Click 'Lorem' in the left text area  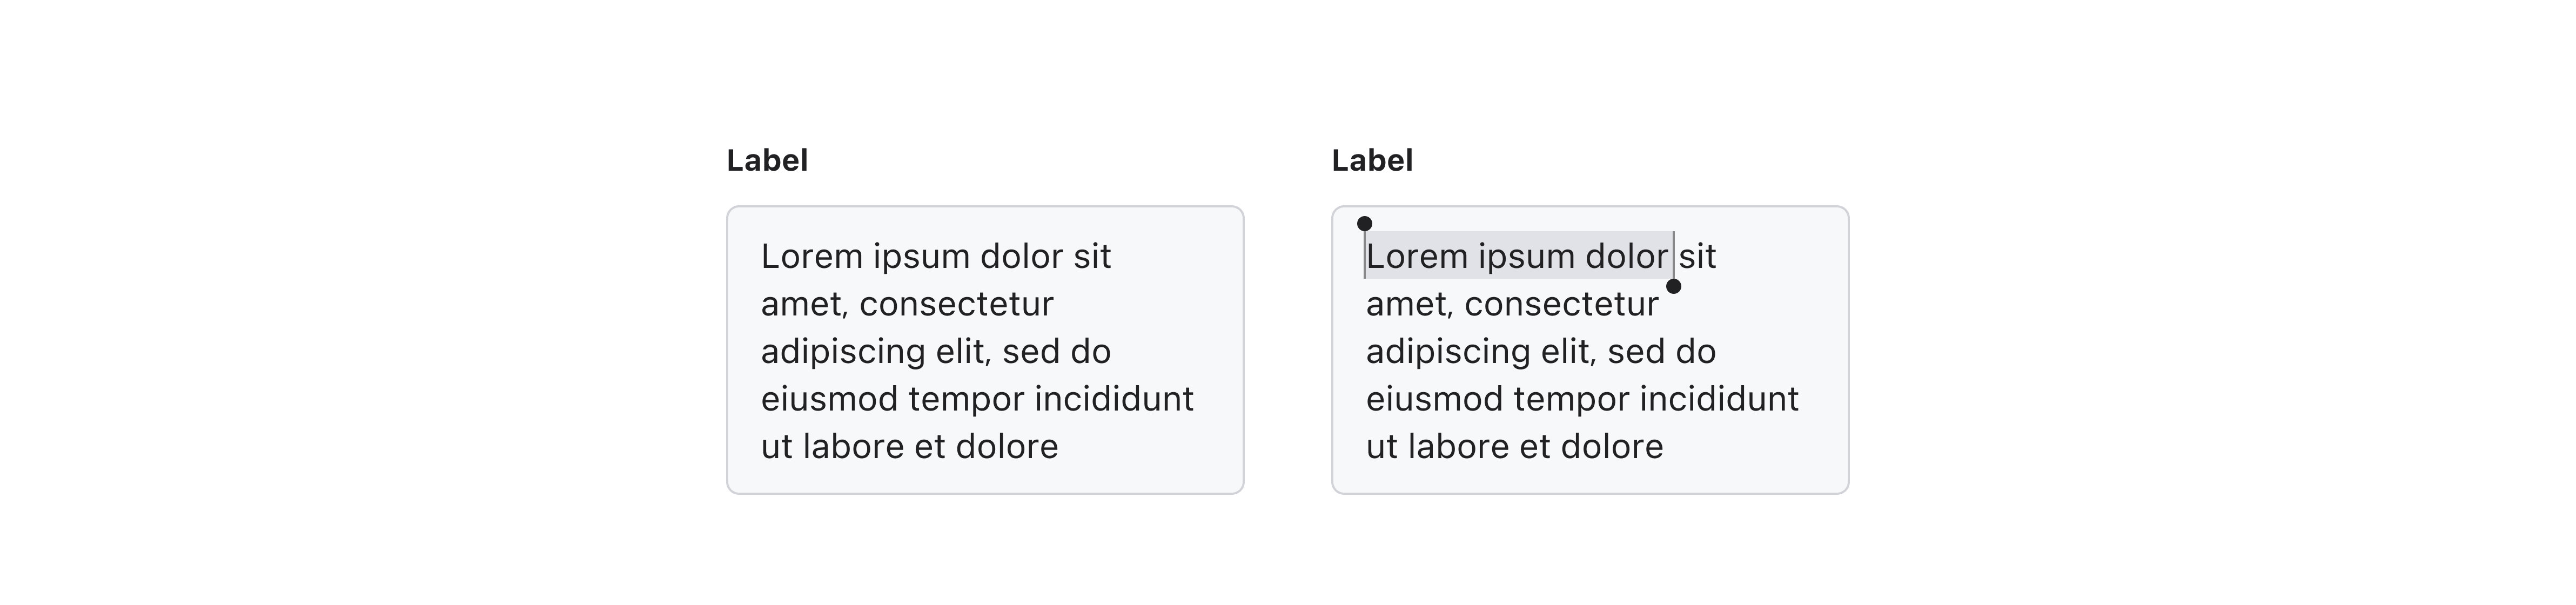click(x=811, y=257)
